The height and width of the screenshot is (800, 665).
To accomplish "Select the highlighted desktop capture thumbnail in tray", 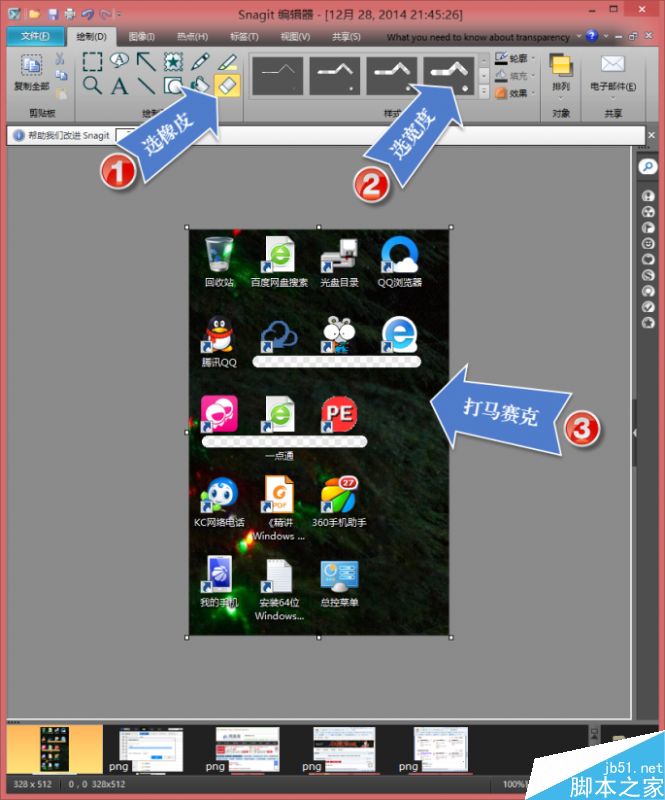I will click(x=55, y=749).
